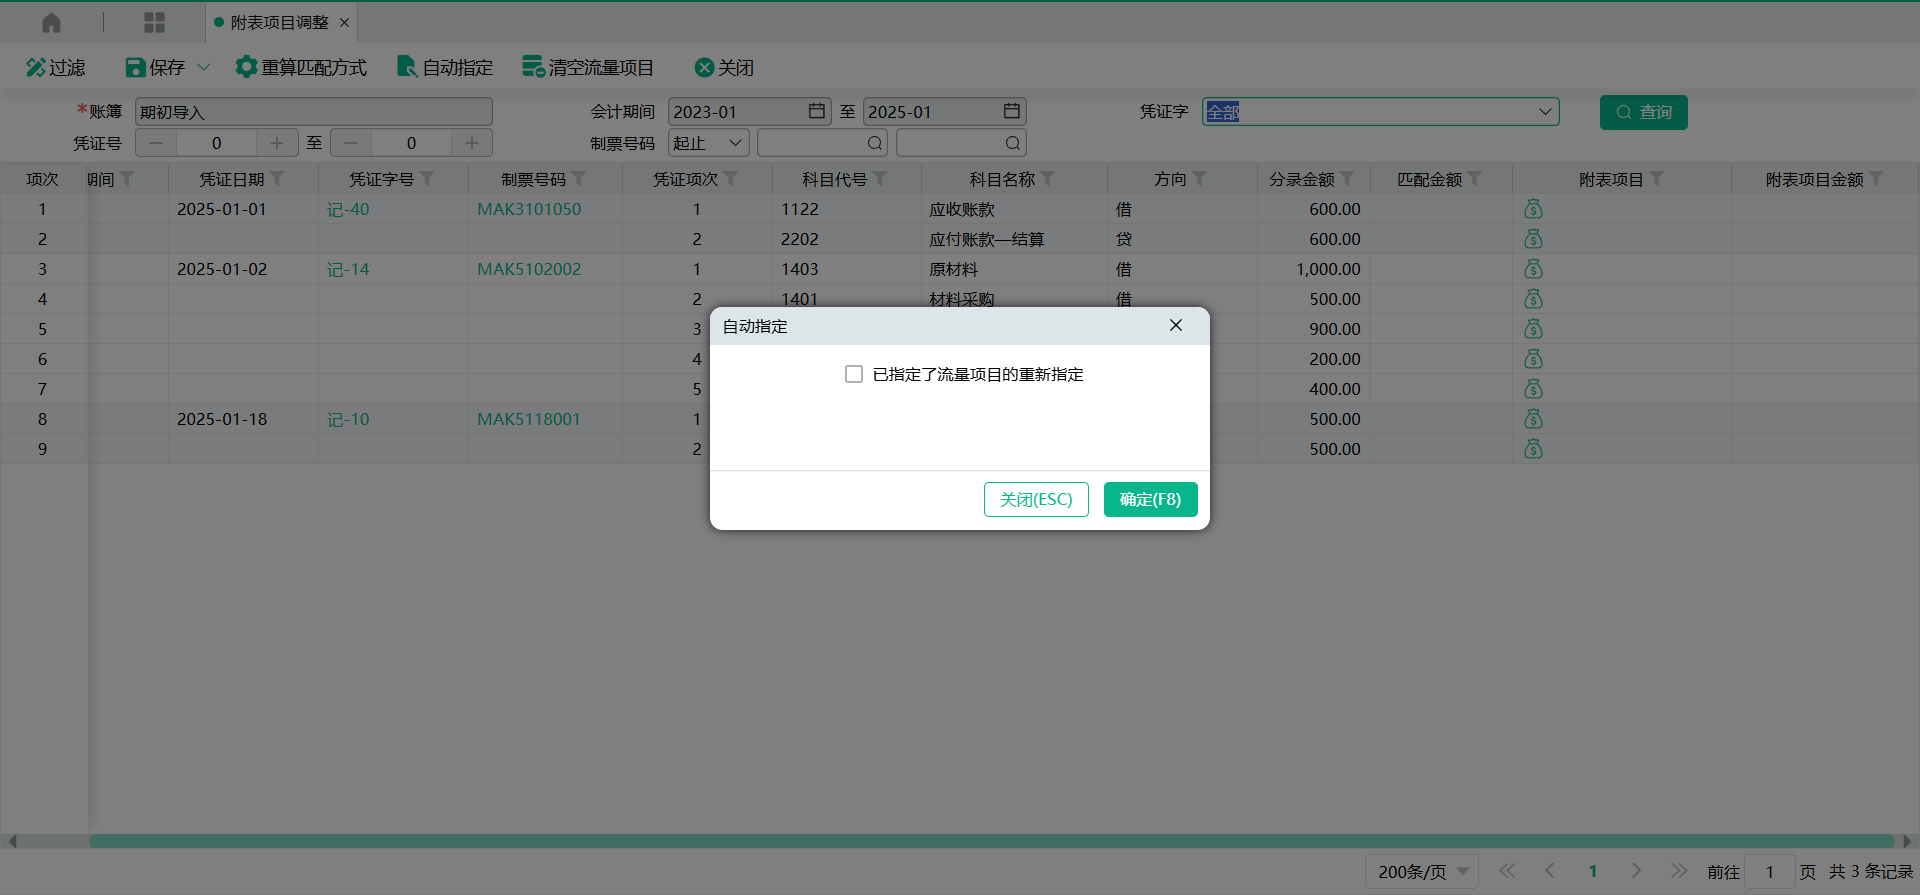Click 确定(F8) in the dialog
1920x895 pixels.
pos(1150,499)
